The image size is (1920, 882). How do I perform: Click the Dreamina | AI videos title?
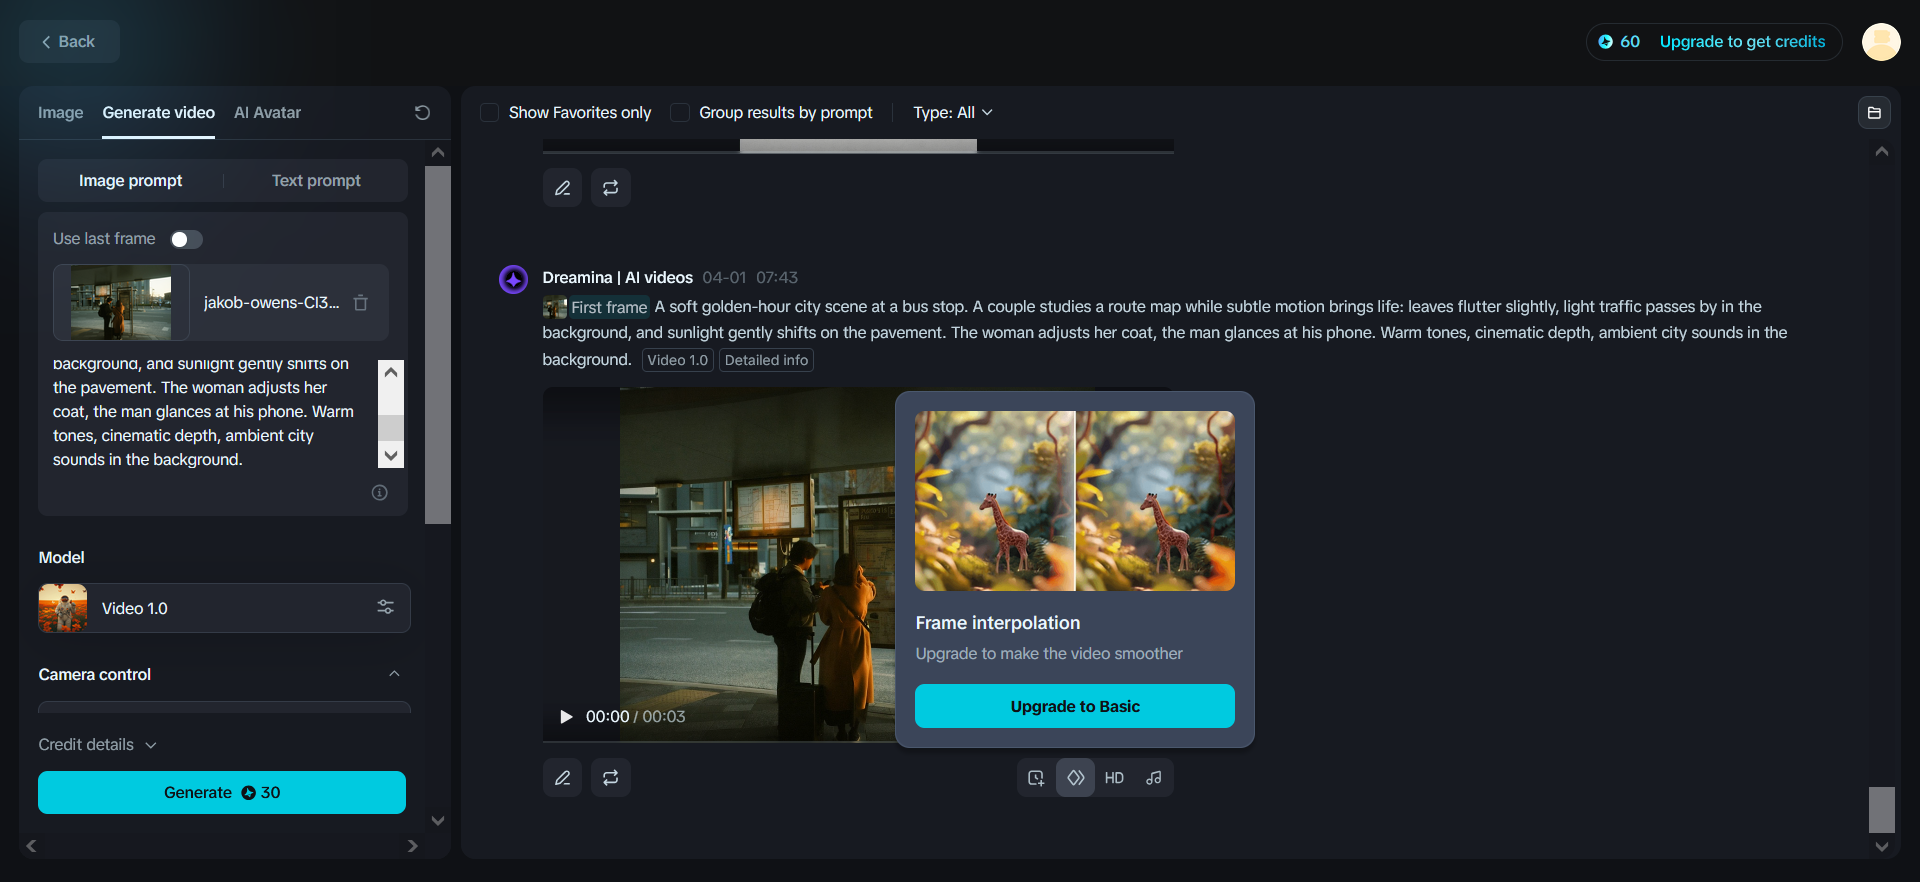(x=617, y=278)
